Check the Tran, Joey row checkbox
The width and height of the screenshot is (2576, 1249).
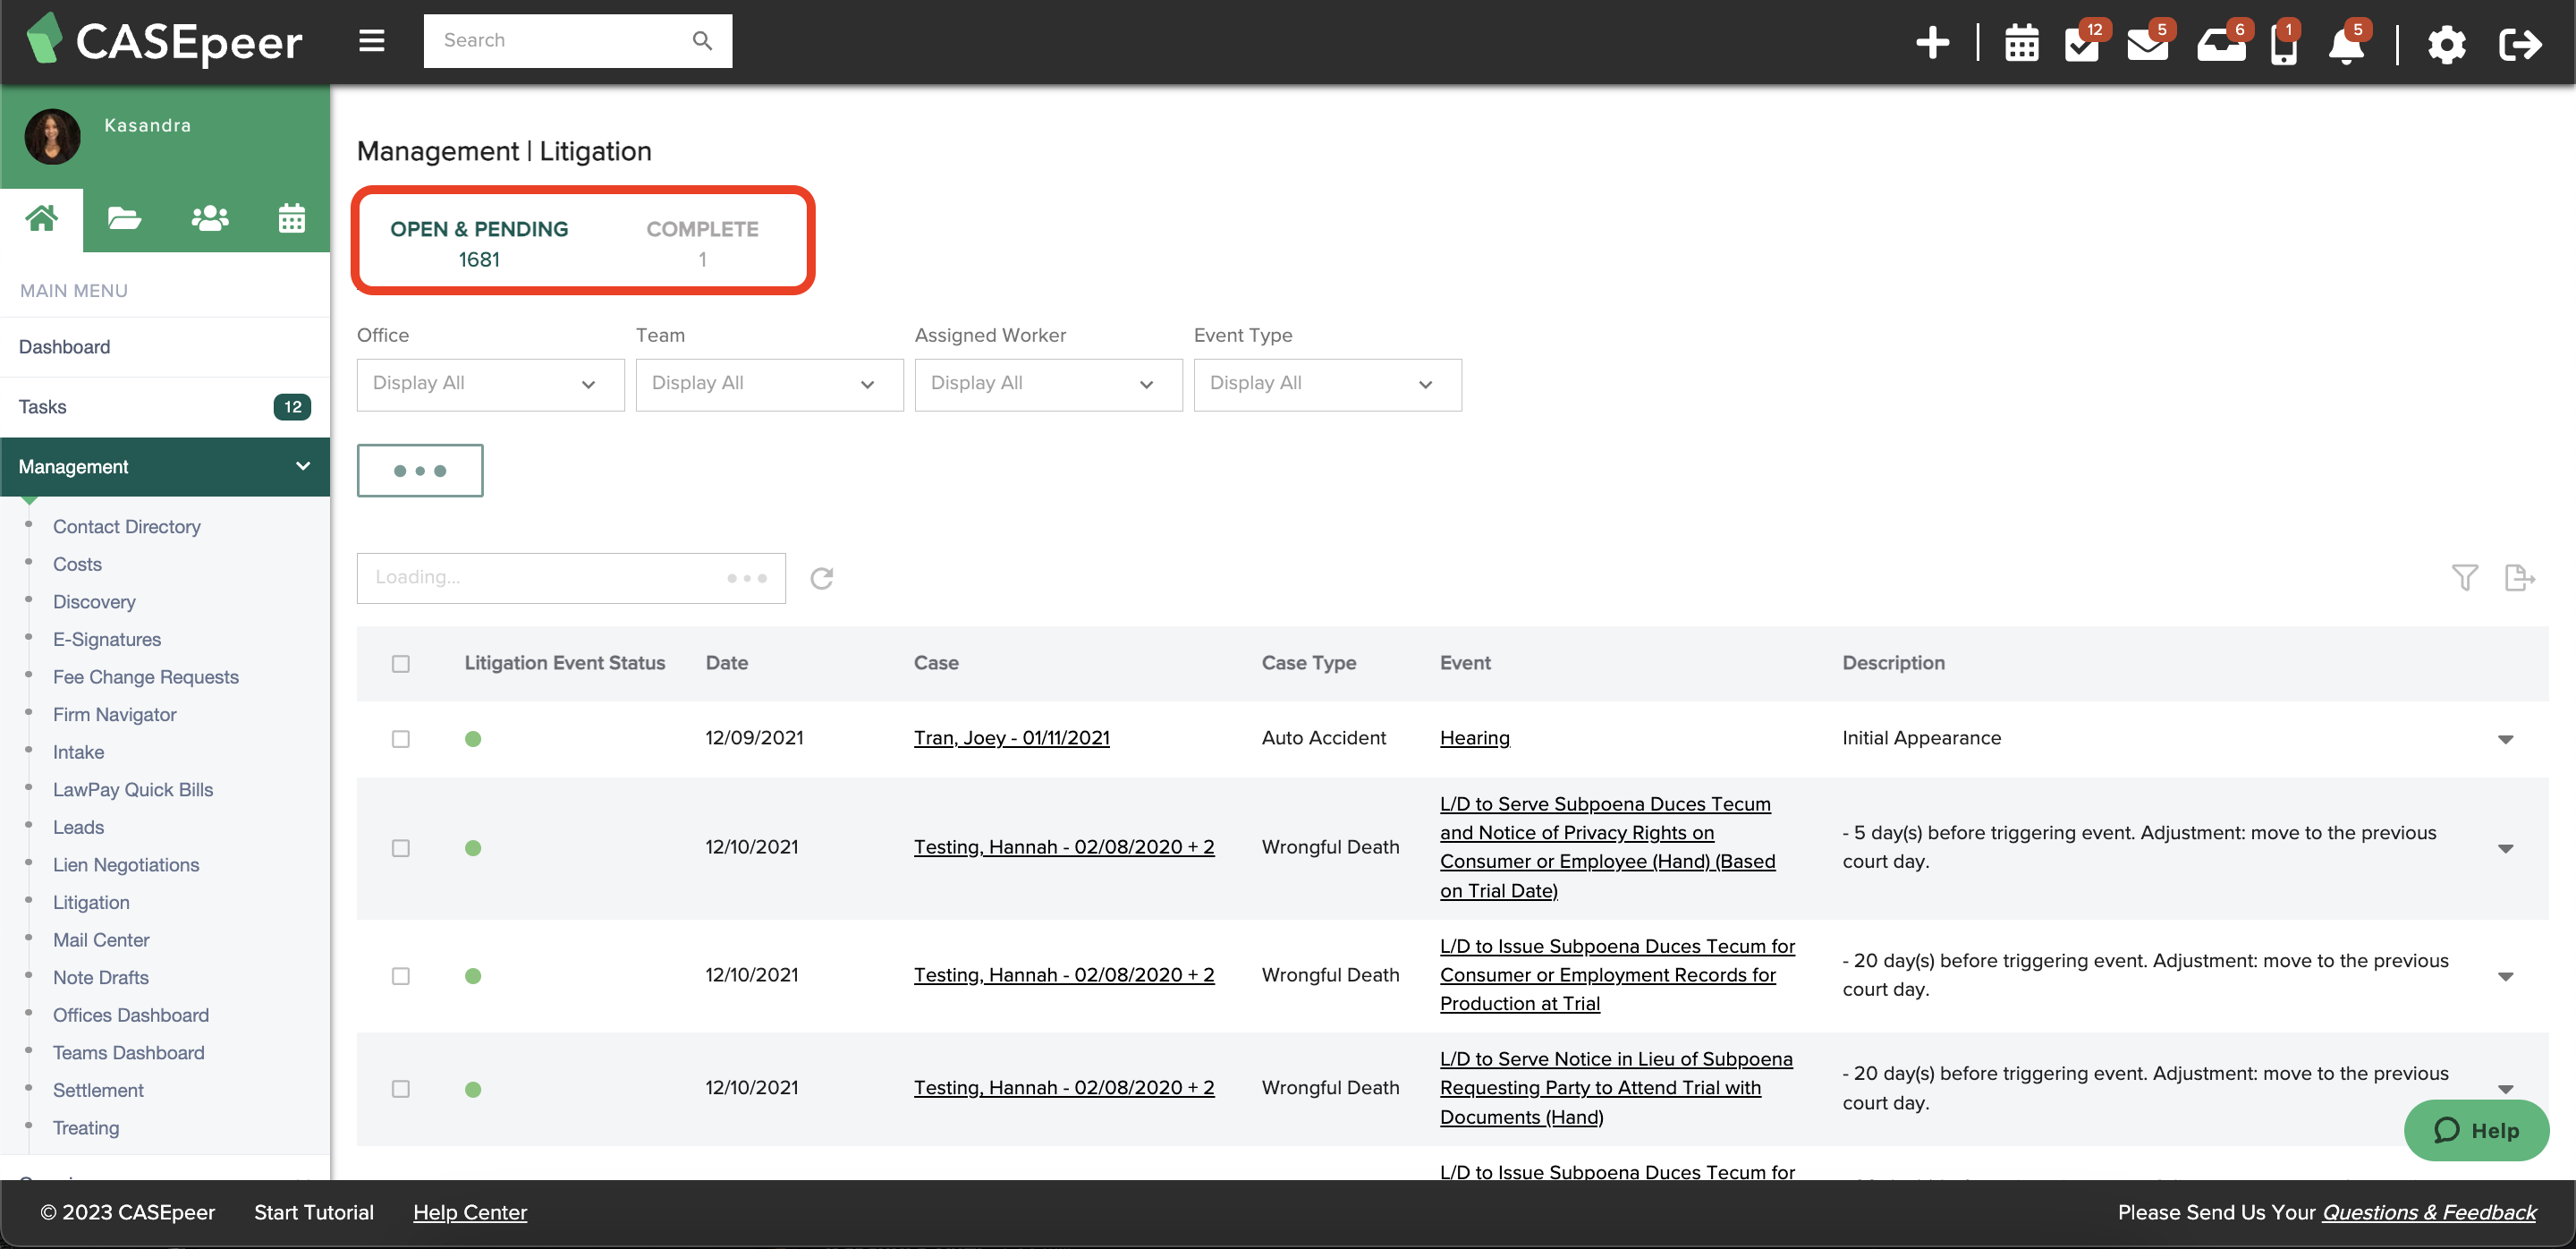pos(401,739)
